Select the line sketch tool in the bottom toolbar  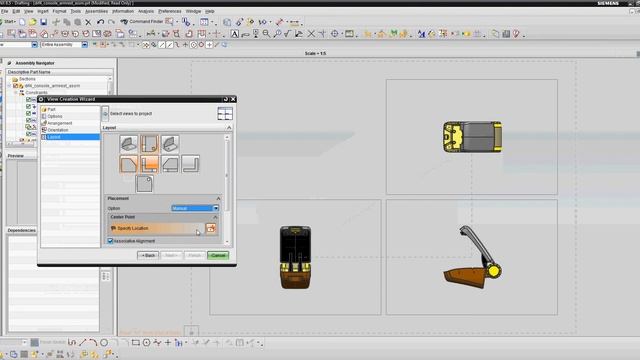point(83,342)
